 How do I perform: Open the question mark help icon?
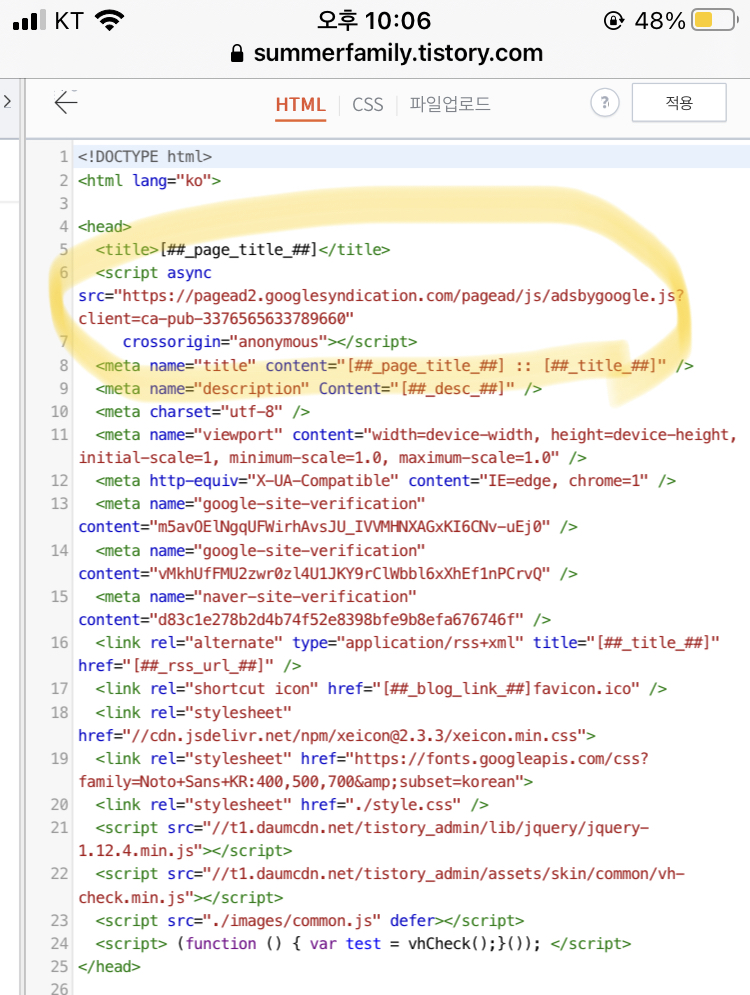[605, 102]
